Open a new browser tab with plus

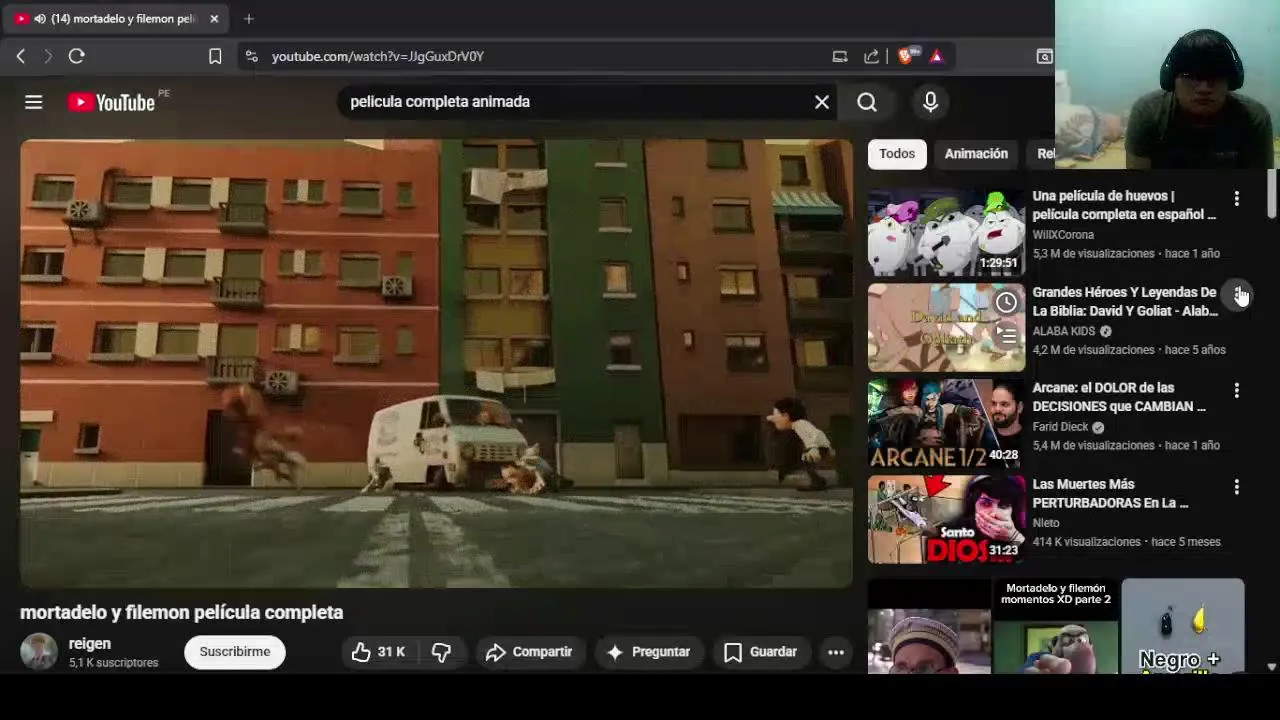249,18
